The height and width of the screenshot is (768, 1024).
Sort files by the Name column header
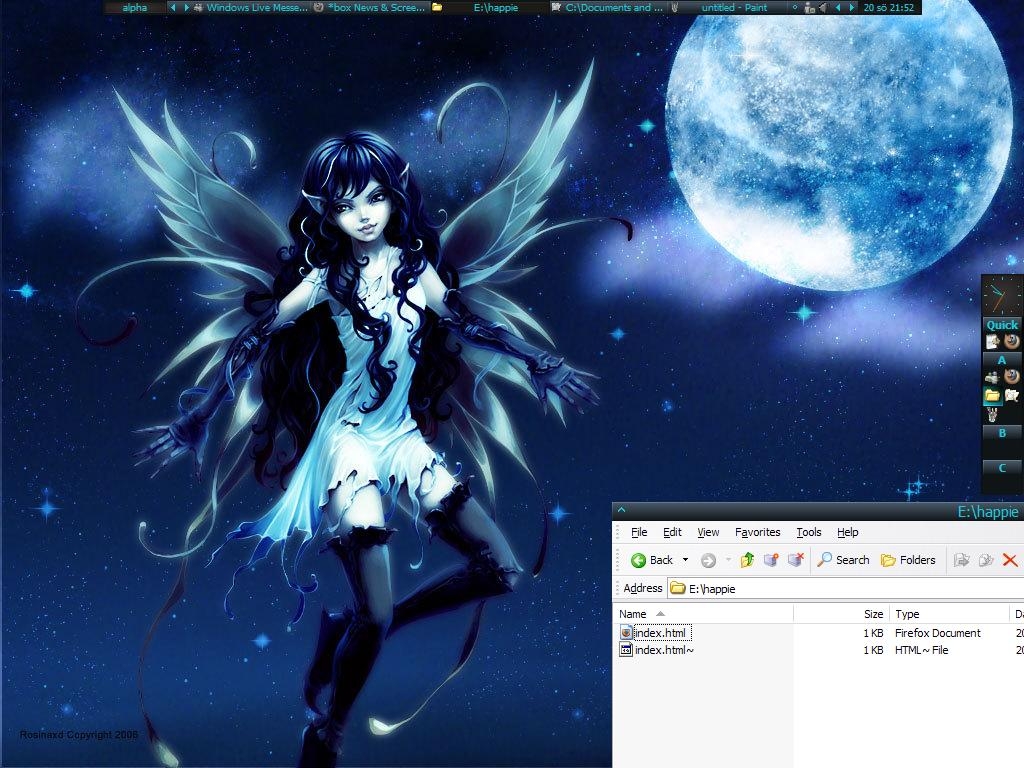(x=705, y=614)
